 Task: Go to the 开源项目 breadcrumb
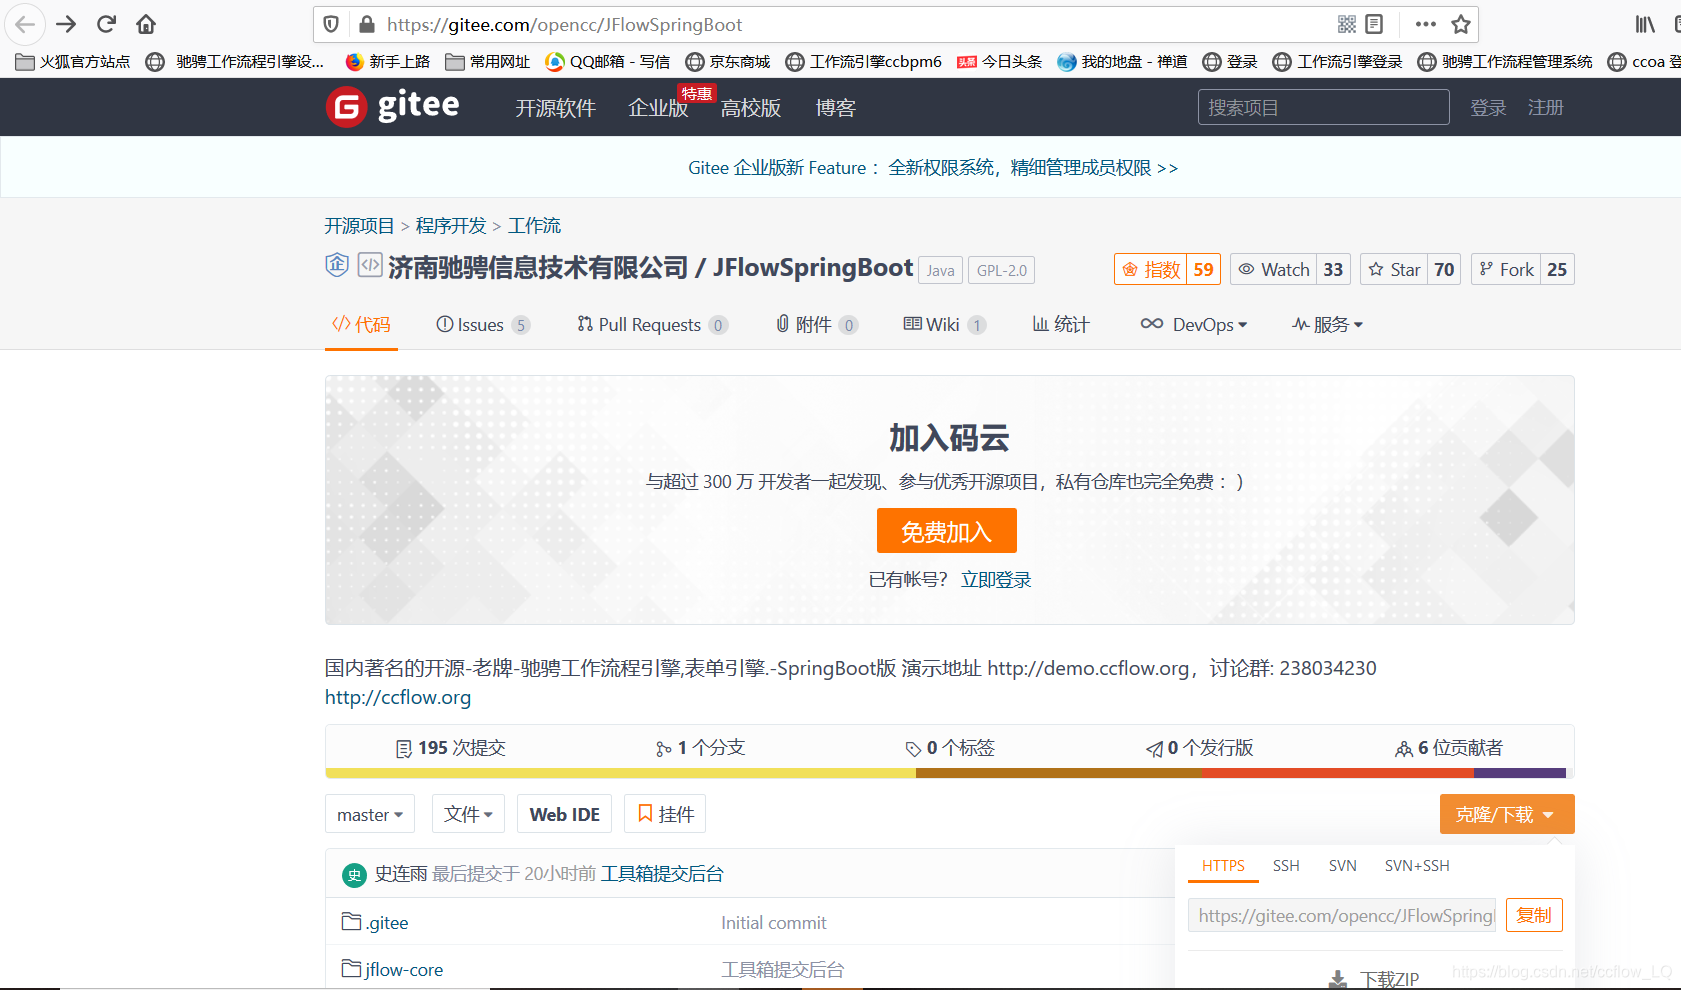pos(359,226)
